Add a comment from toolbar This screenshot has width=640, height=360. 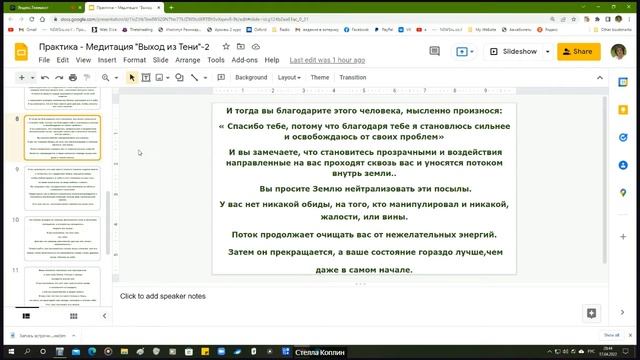(x=221, y=77)
